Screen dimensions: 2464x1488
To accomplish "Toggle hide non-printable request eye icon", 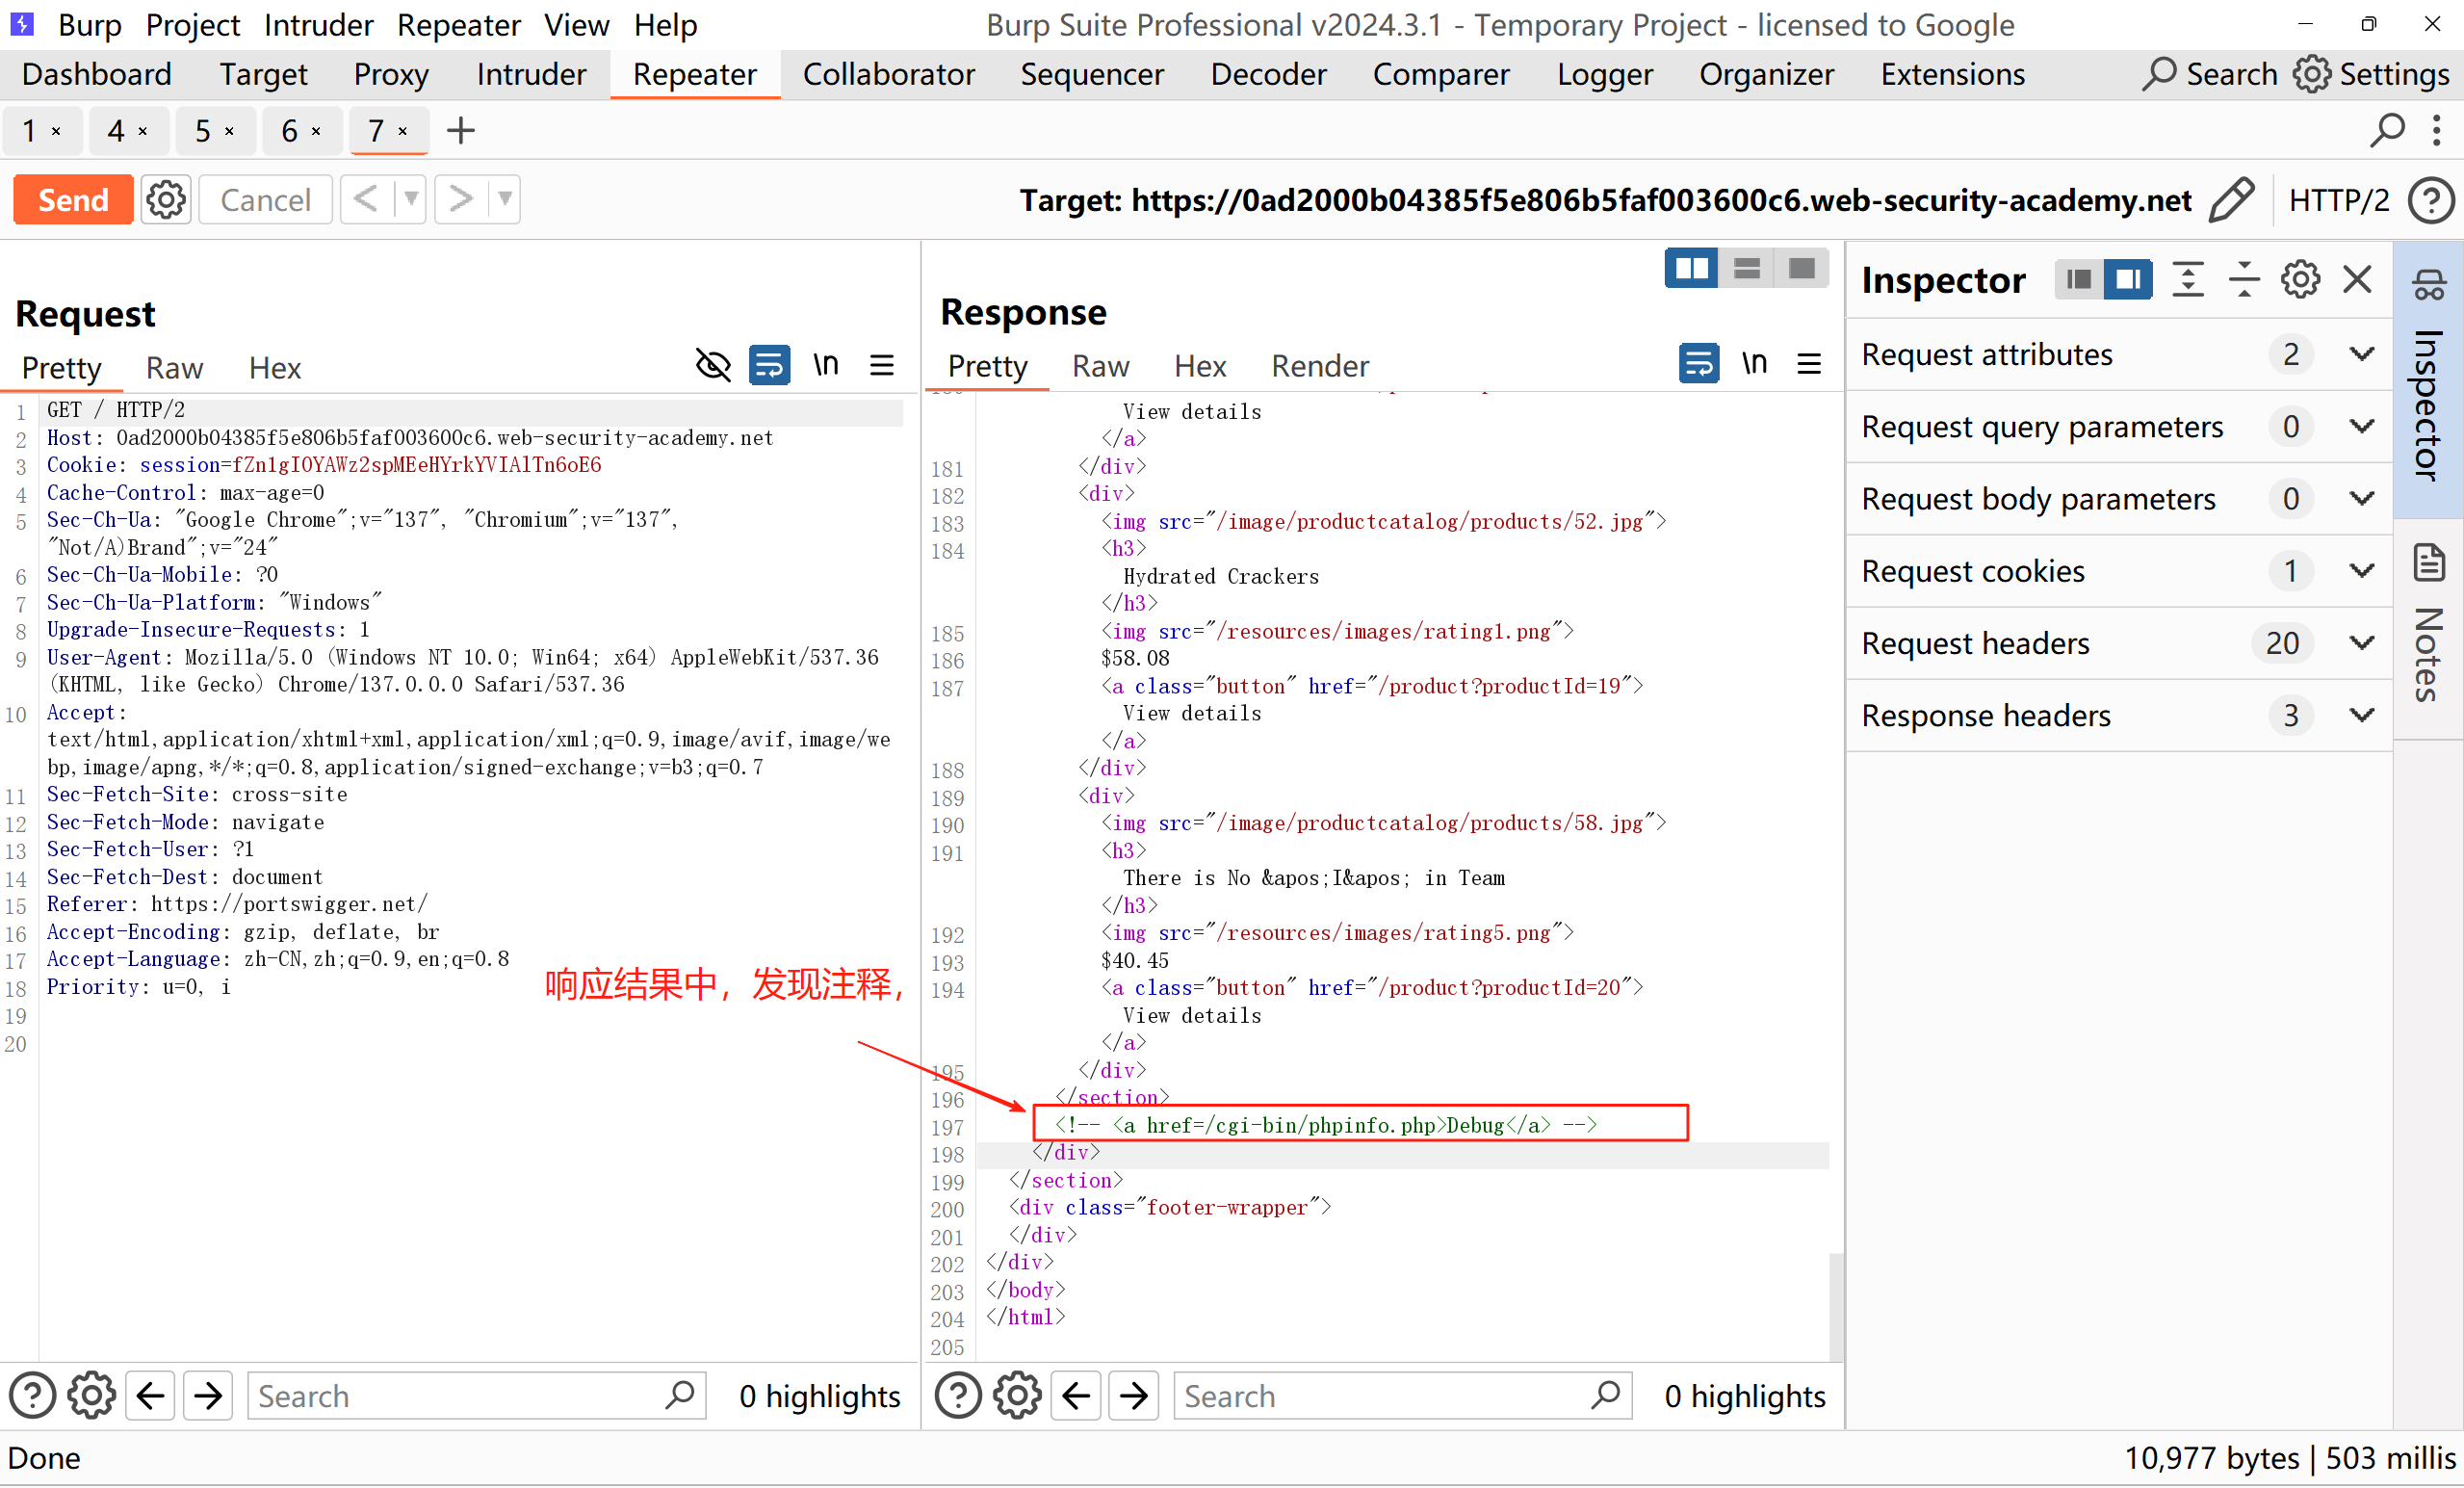I will pos(713,366).
